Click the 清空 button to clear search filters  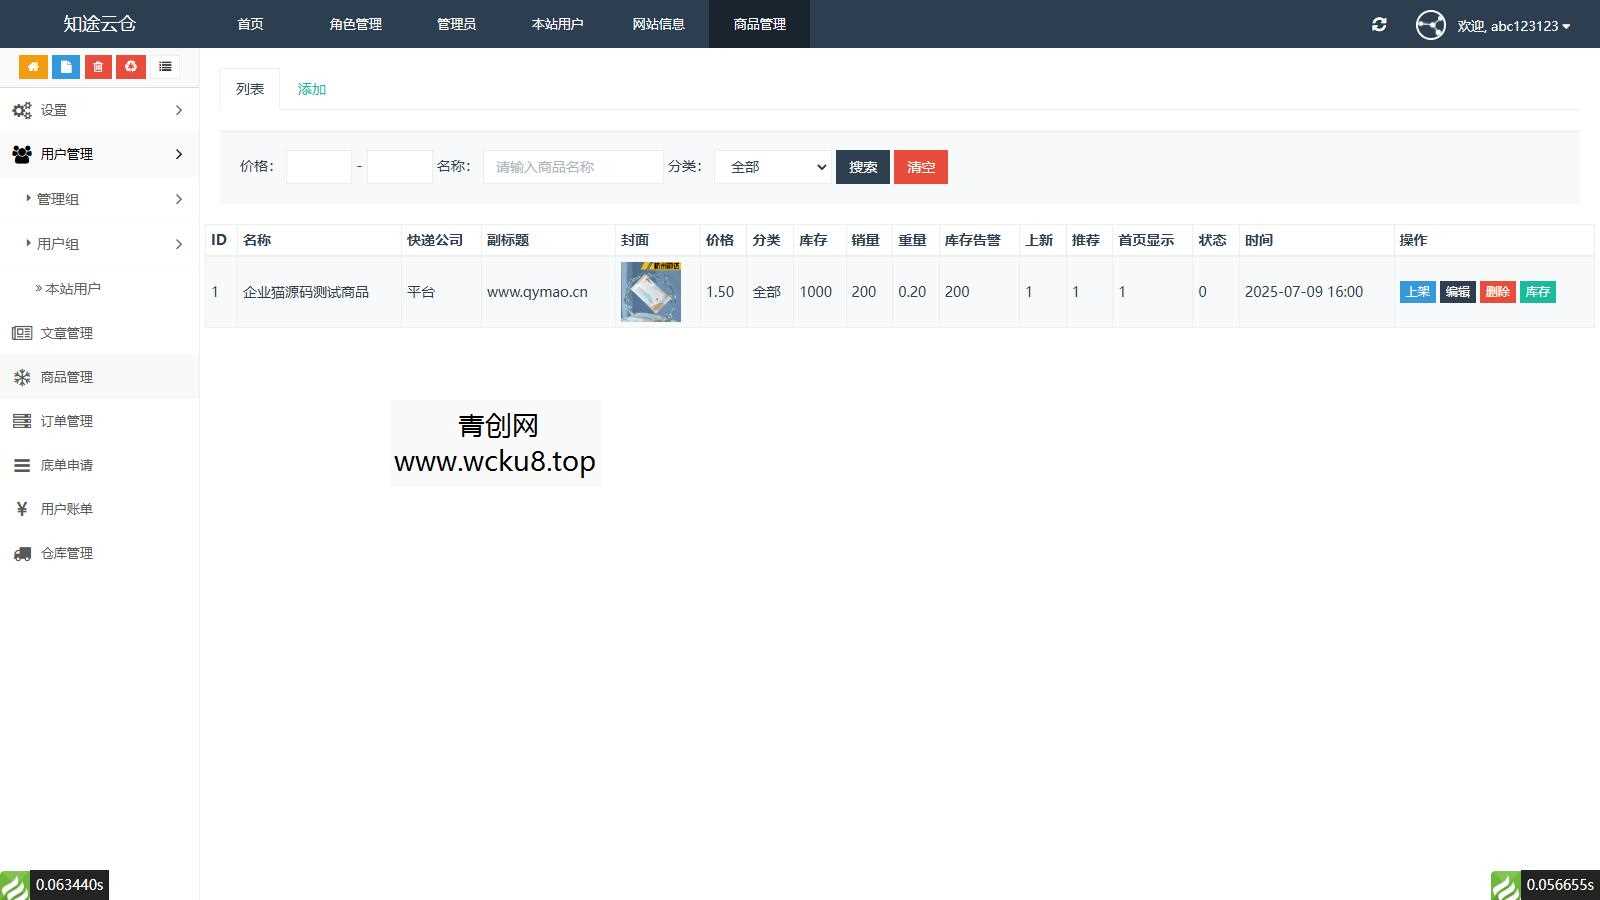[x=920, y=167]
